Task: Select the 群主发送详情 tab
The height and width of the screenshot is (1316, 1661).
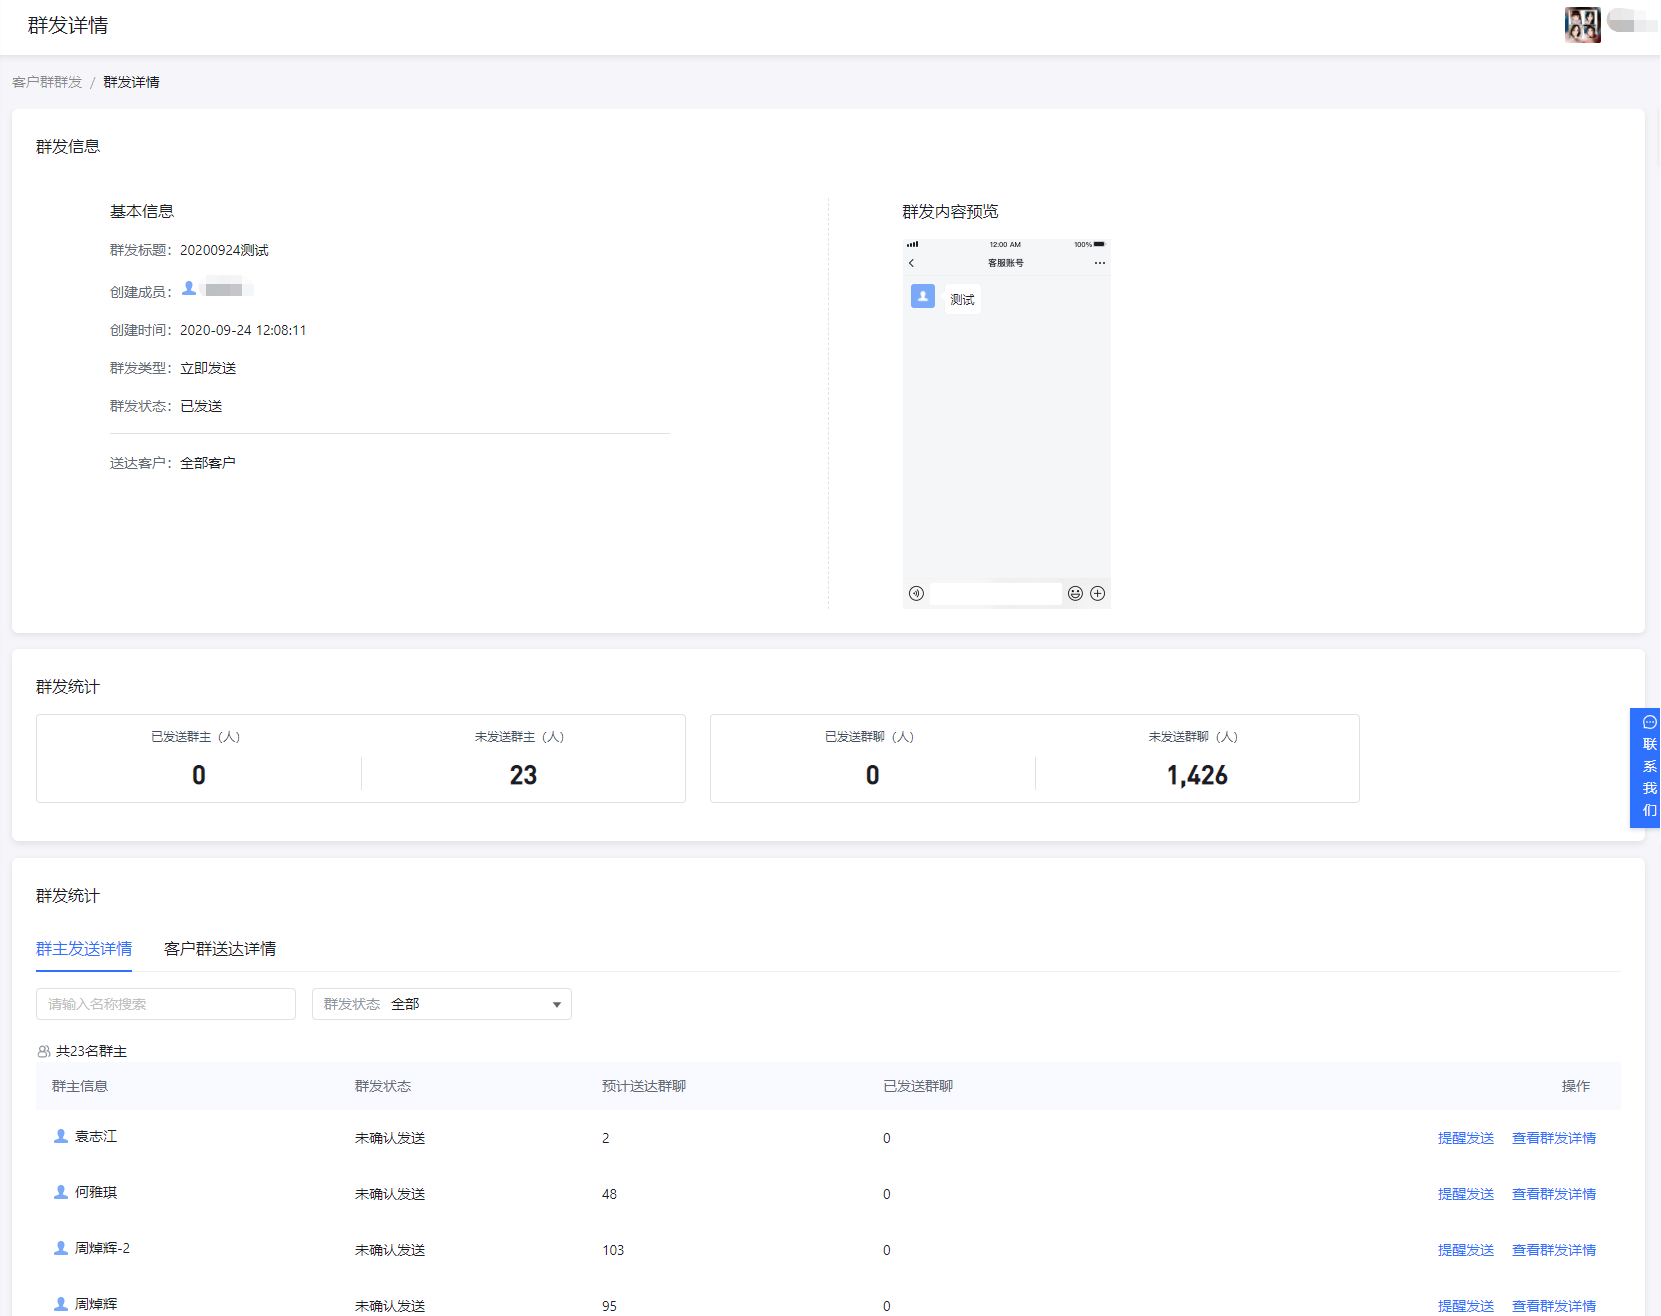Action: point(84,949)
